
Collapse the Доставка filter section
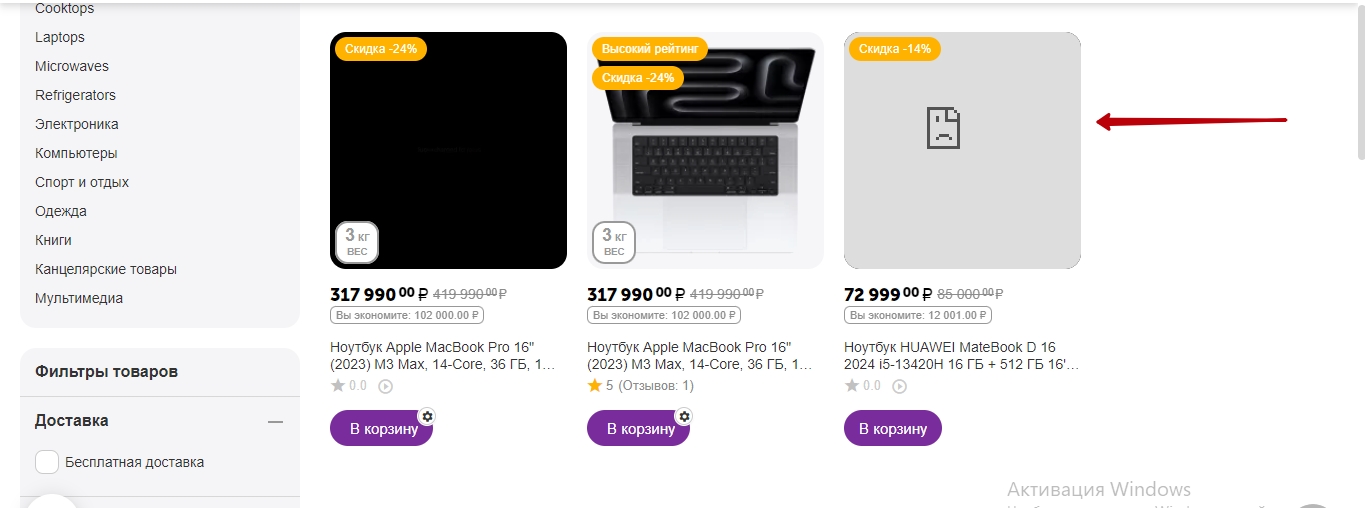click(275, 422)
